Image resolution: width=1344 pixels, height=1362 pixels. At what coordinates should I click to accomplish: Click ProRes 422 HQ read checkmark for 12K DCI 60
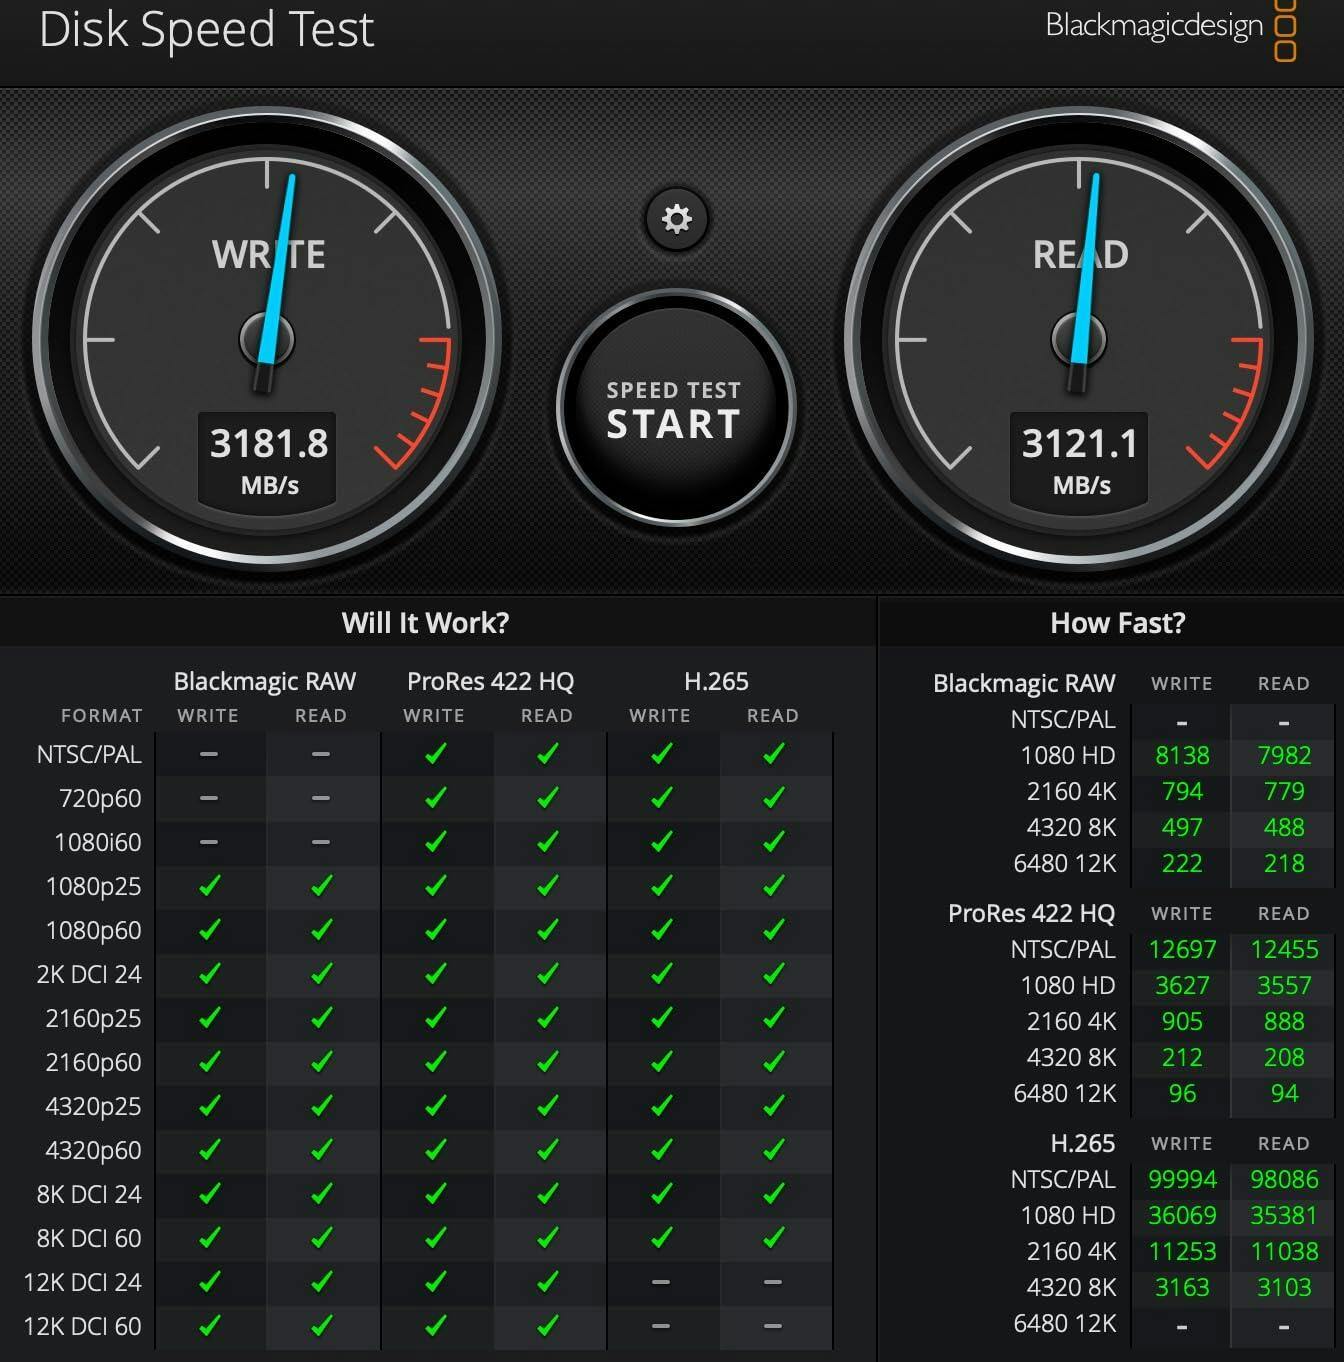[547, 1326]
